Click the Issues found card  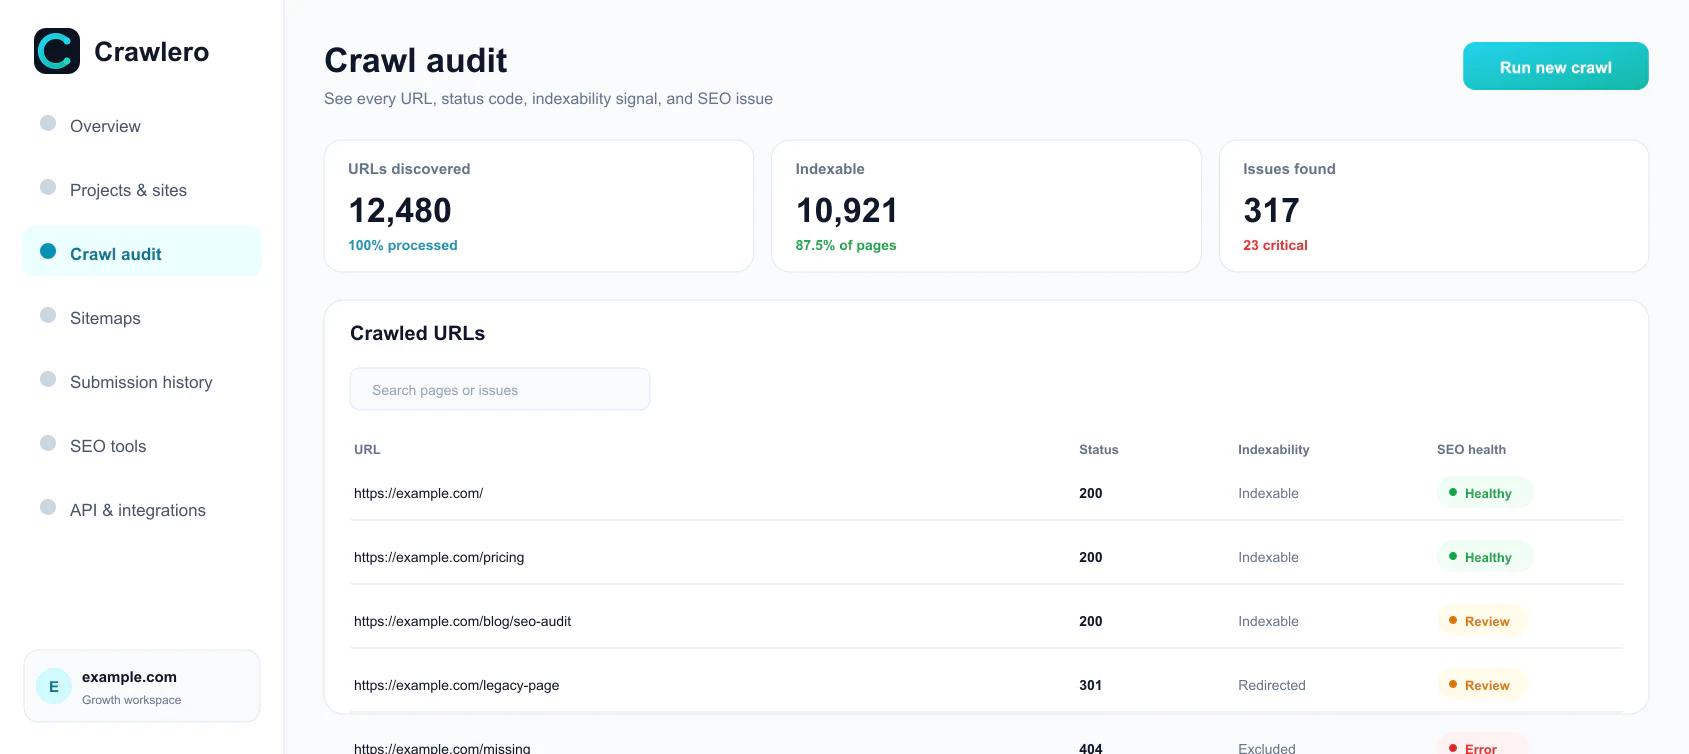coord(1434,206)
